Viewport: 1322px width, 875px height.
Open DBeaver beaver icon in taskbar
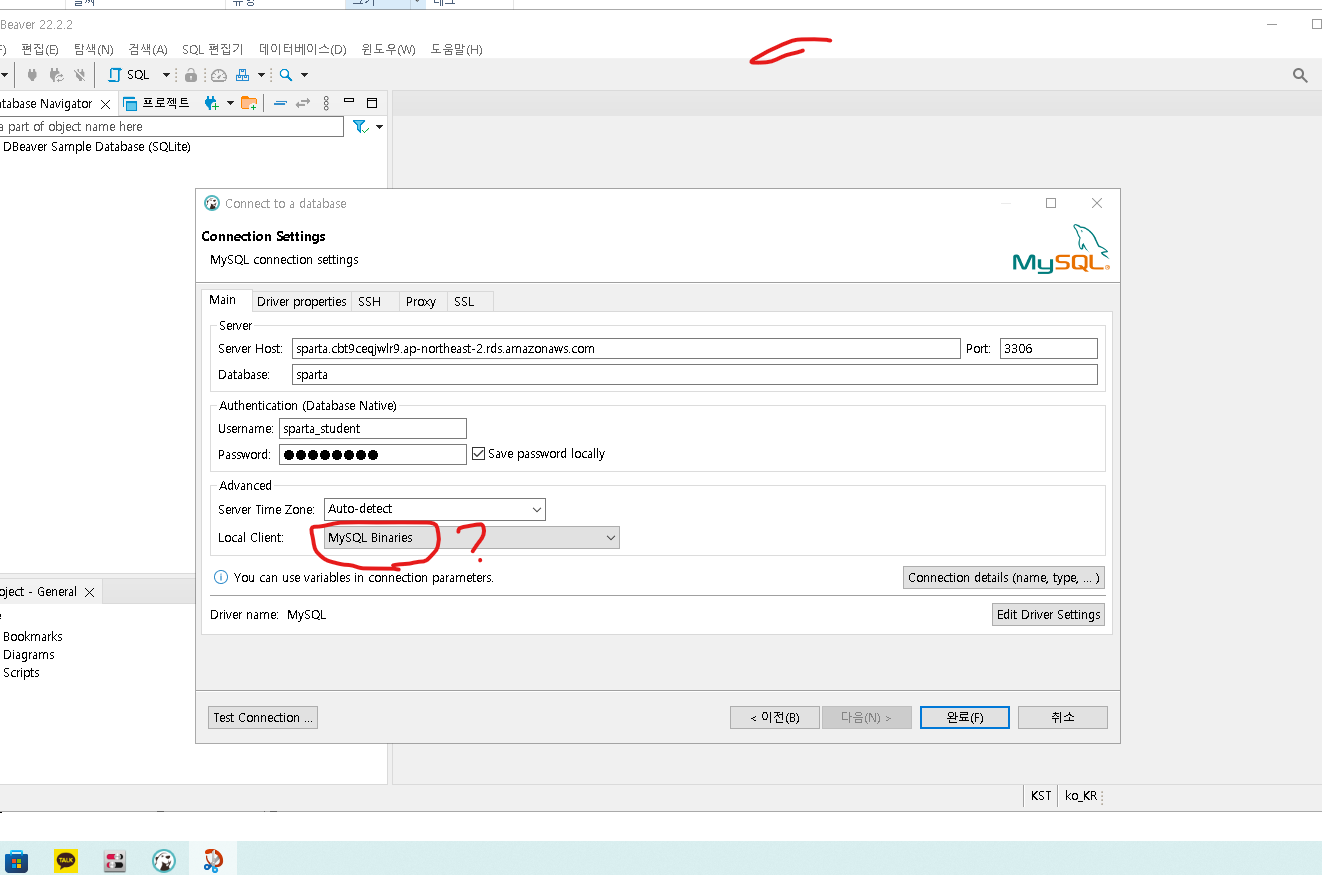click(164, 860)
